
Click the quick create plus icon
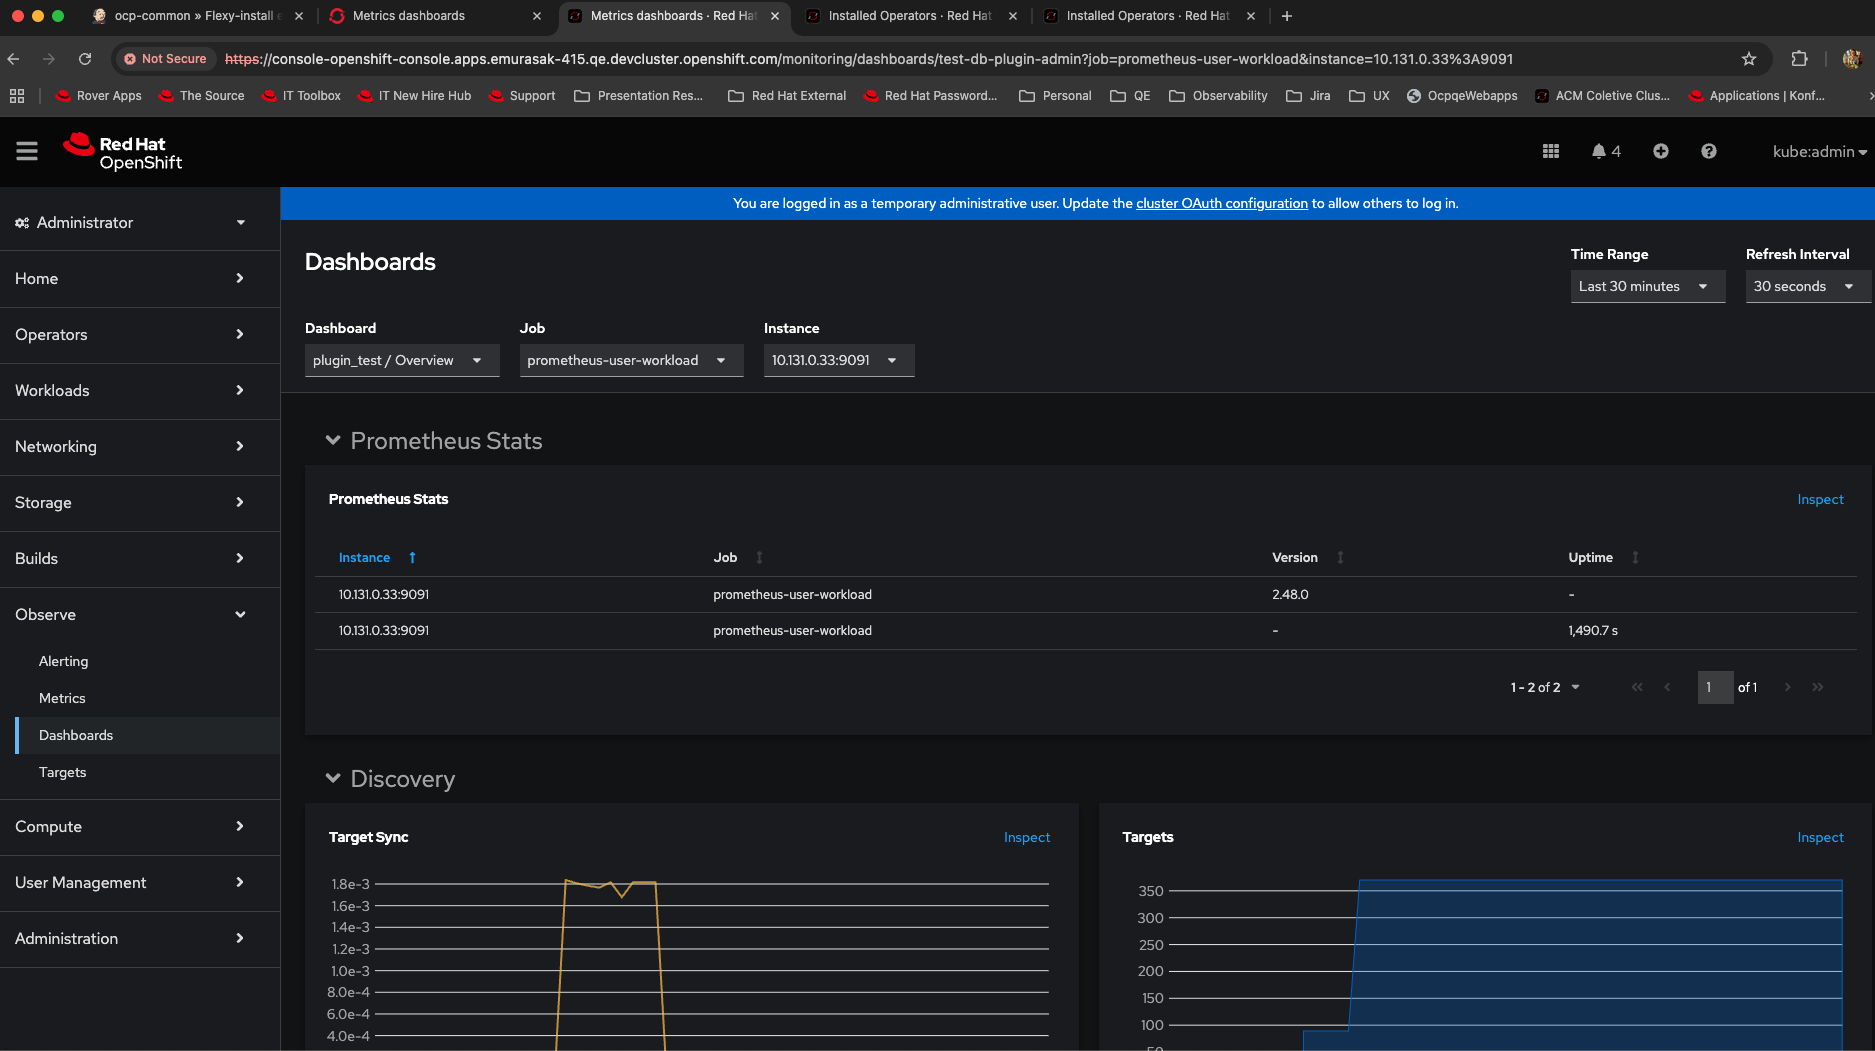[x=1660, y=151]
